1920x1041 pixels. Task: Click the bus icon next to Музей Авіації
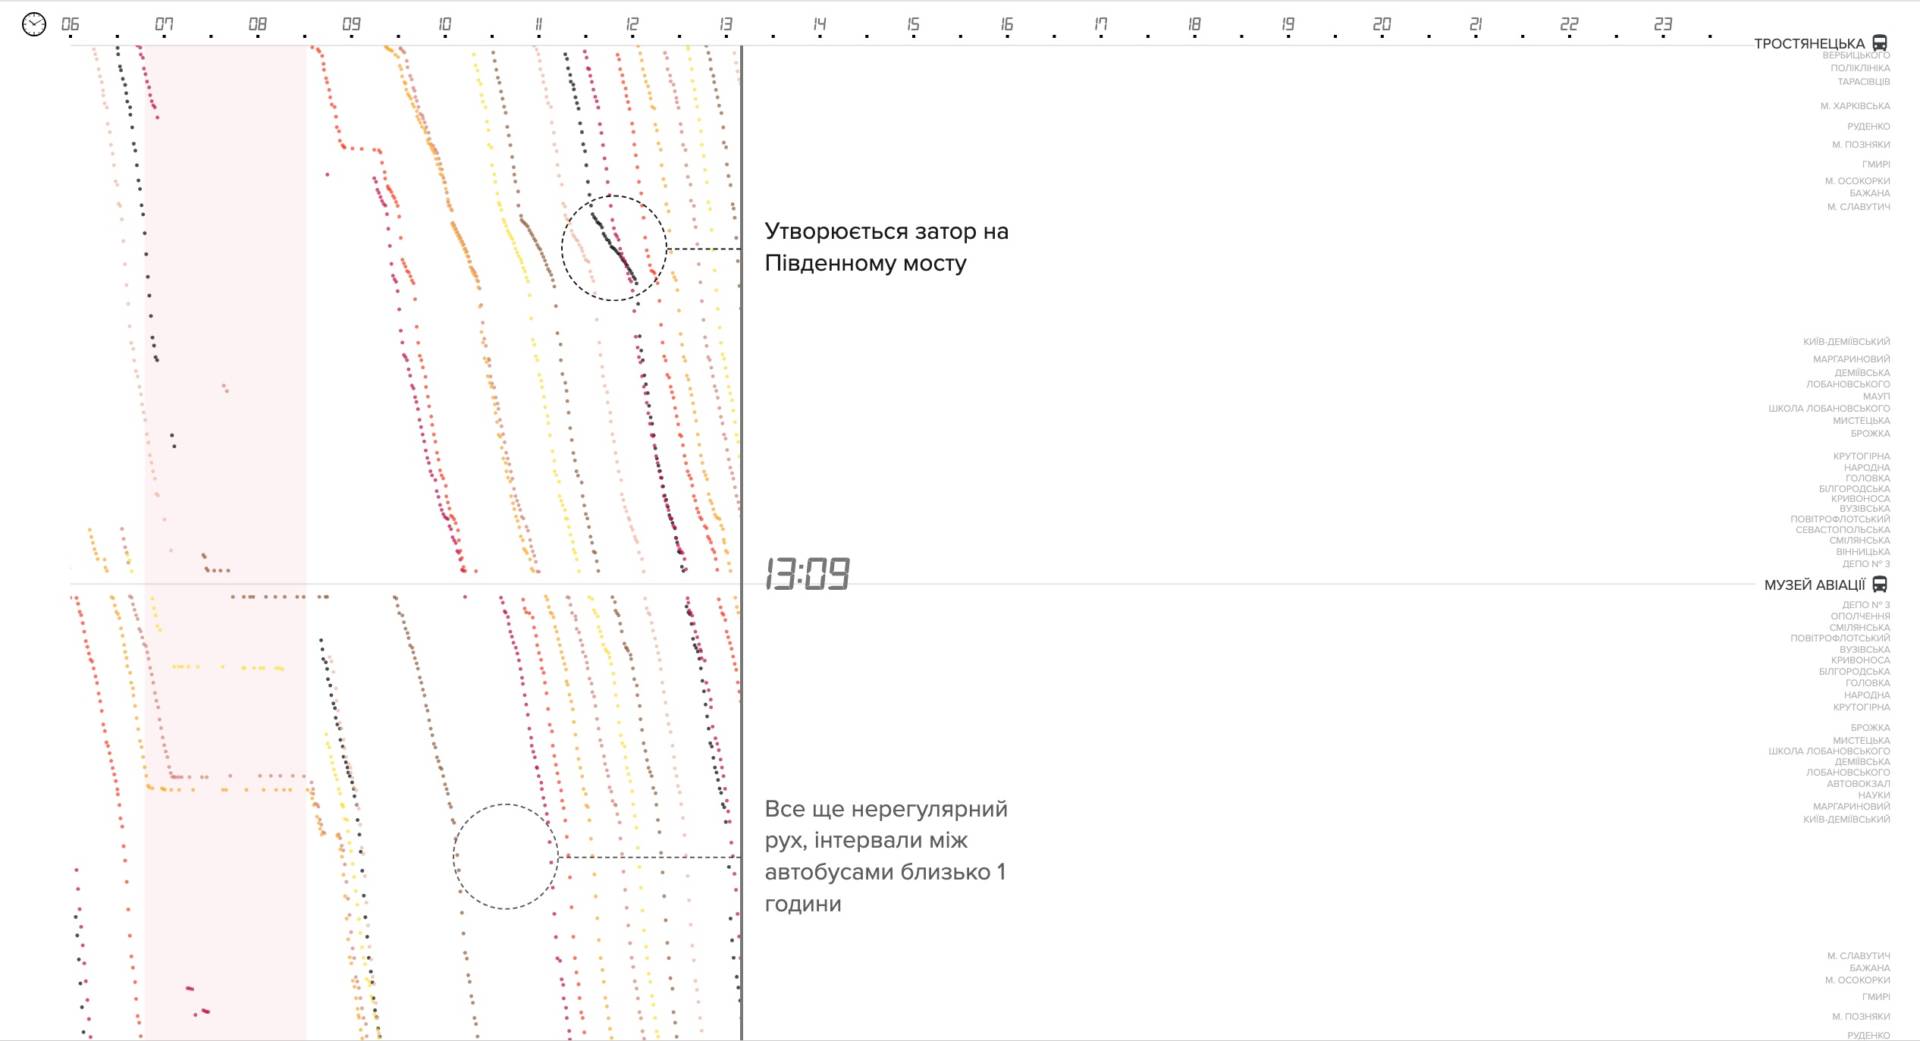coord(1880,585)
